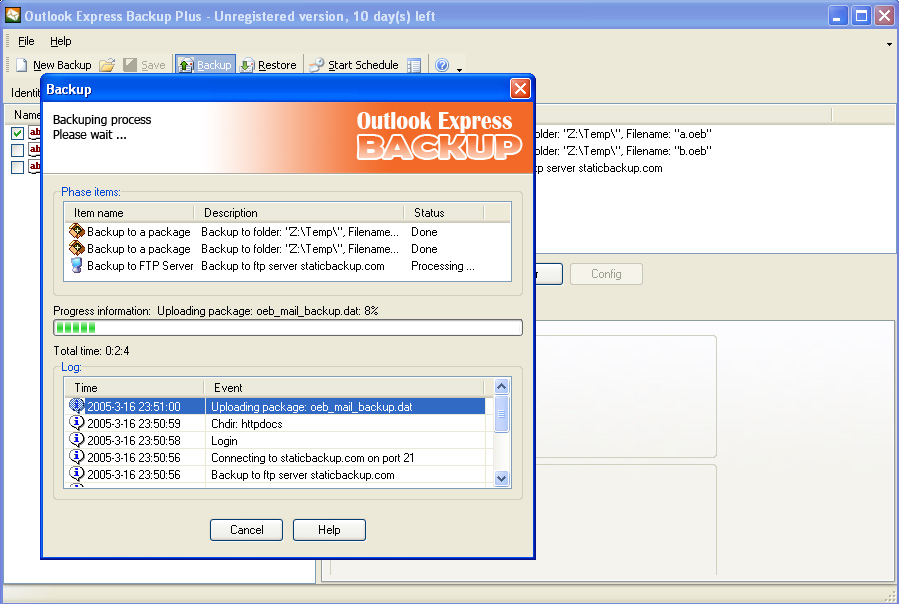Click log scrollbar down arrow
Screen dimensions: 899x604
click(501, 478)
